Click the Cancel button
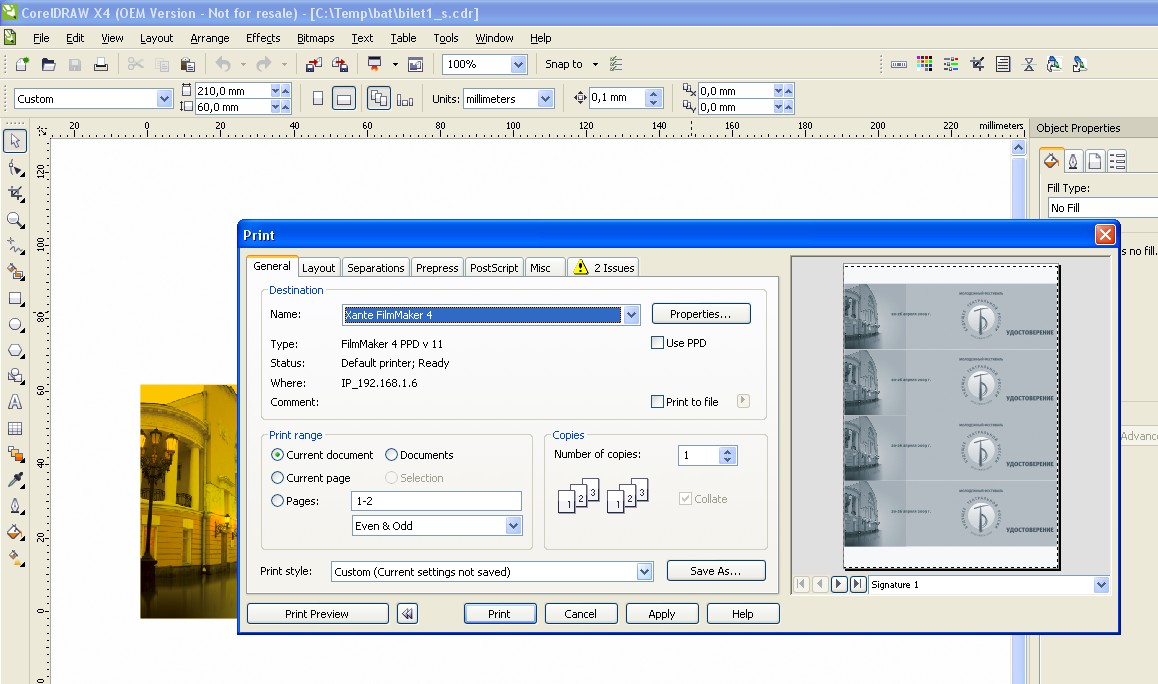The width and height of the screenshot is (1158, 684). (x=580, y=614)
